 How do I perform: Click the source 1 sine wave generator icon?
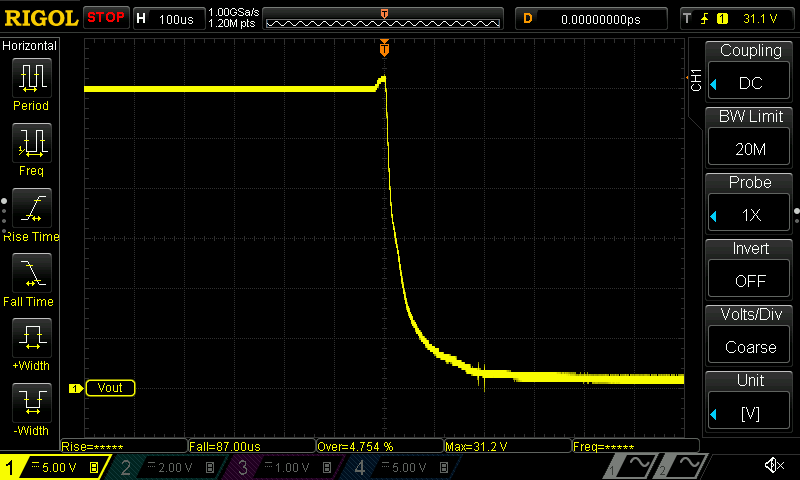pos(633,466)
